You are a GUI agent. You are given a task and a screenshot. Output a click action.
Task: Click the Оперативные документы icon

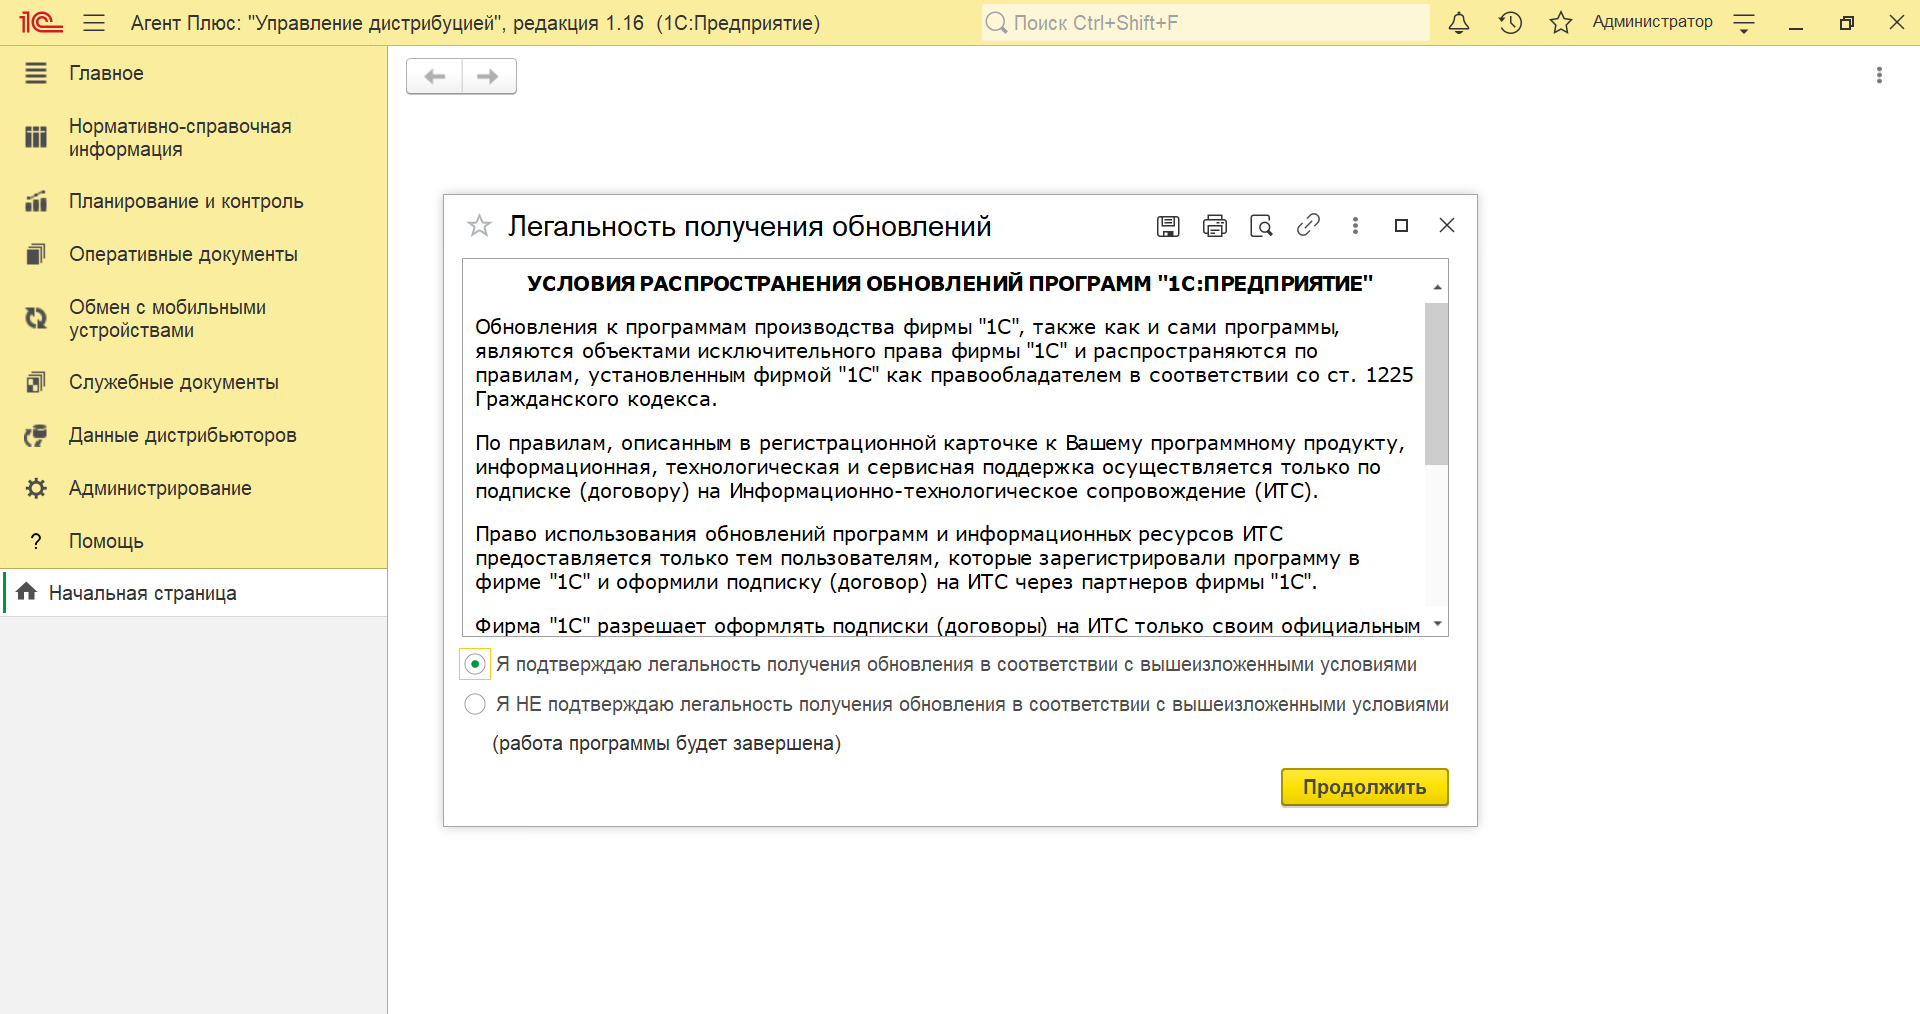[x=36, y=254]
